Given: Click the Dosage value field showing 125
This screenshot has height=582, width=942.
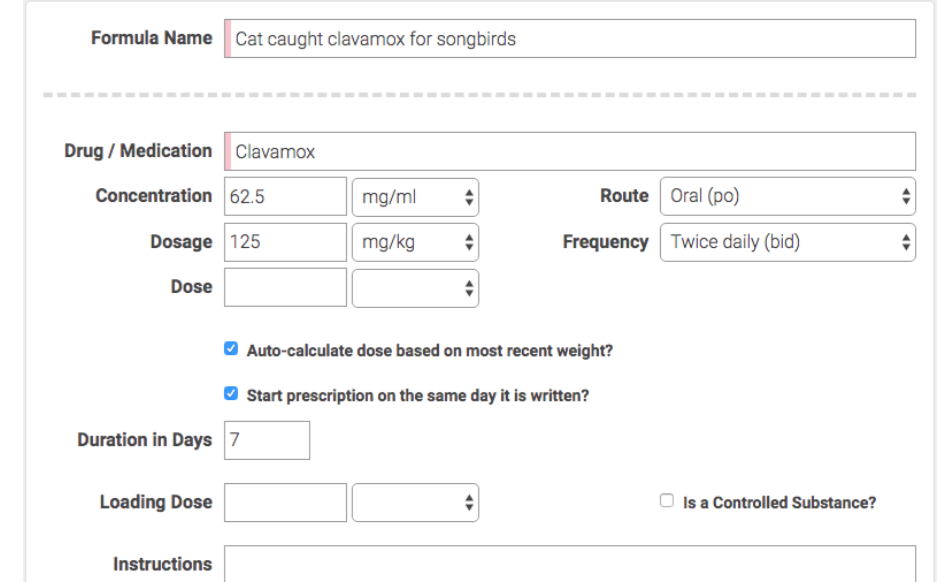Looking at the screenshot, I should pyautogui.click(x=285, y=242).
